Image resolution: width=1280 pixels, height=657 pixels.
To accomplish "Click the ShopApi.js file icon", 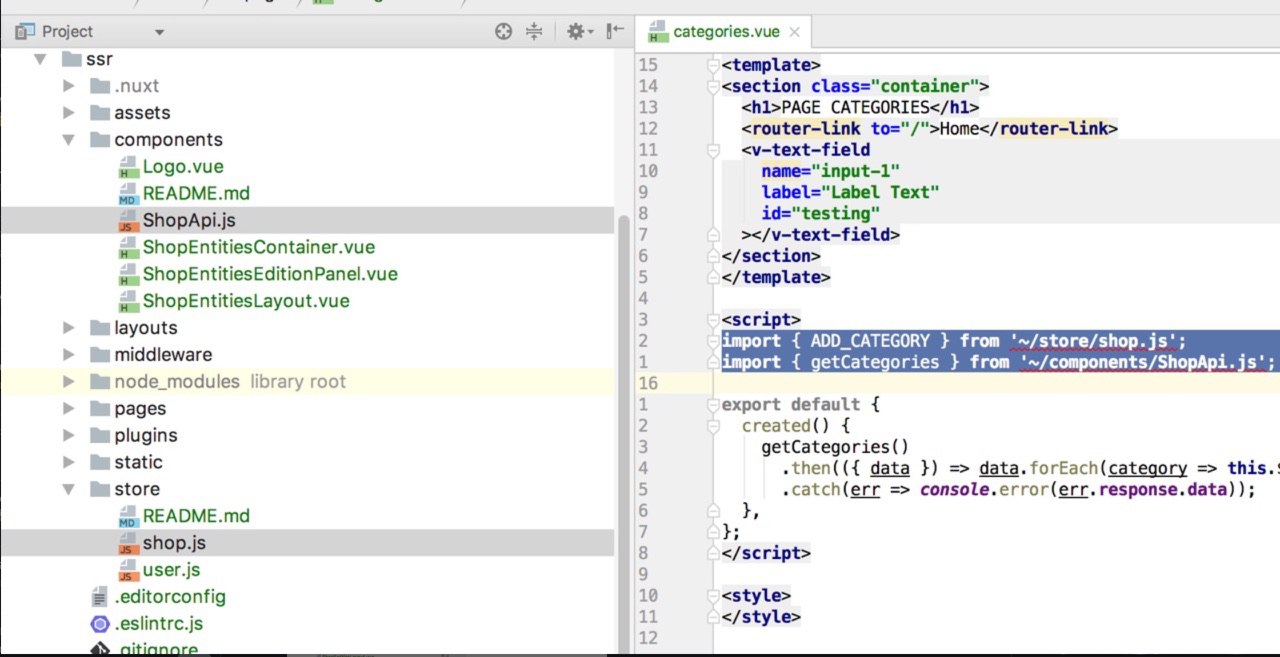I will (127, 221).
